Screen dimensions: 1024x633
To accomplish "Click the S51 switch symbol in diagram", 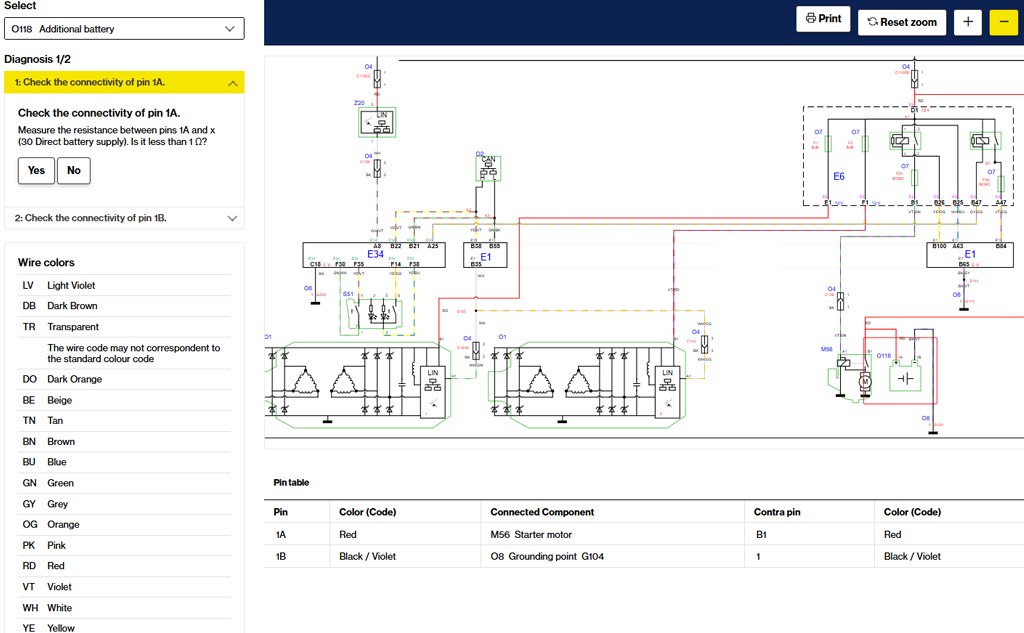I will pos(375,313).
